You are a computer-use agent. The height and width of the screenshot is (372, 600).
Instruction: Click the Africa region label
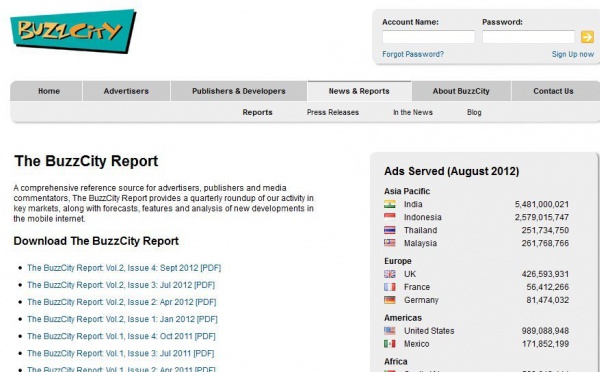click(x=396, y=362)
